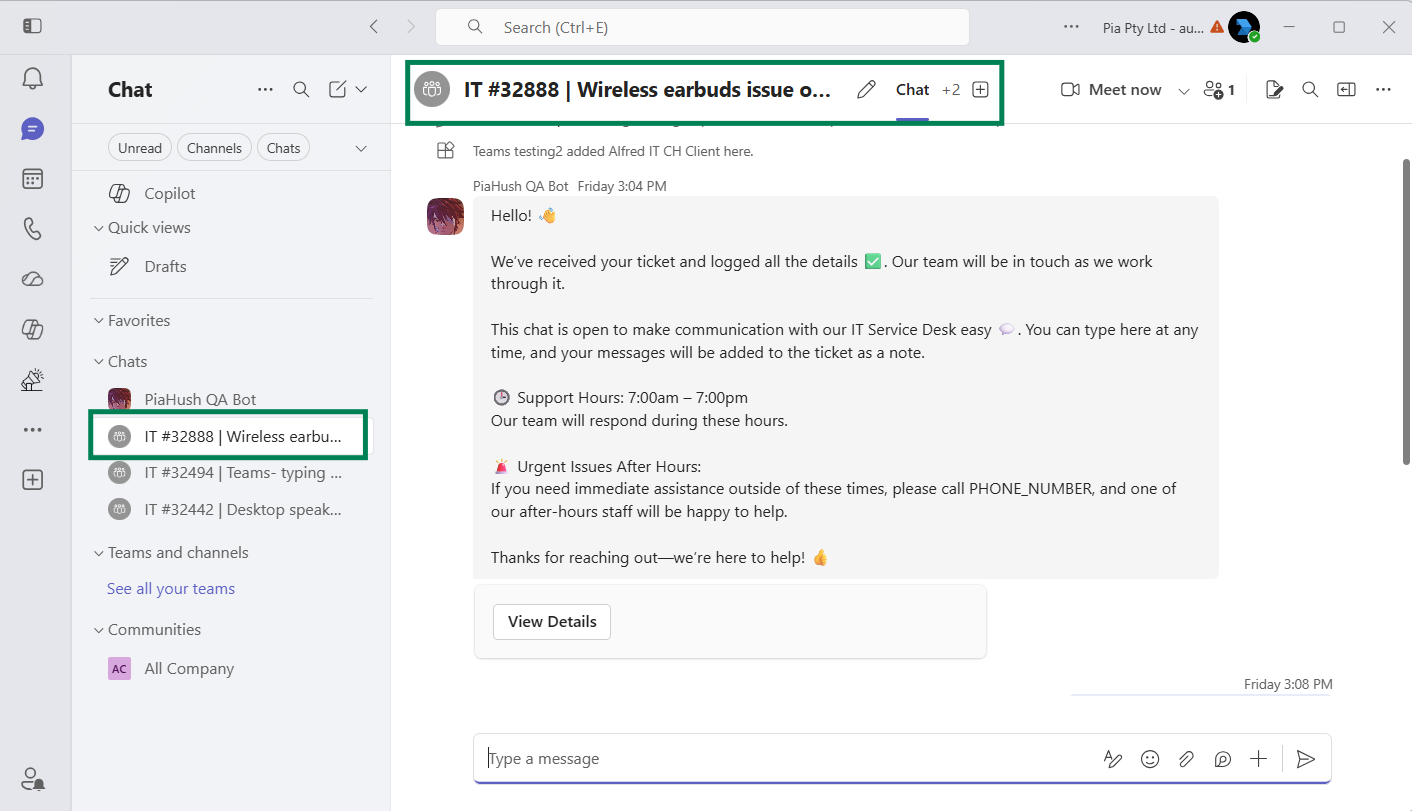Toggle the navigation pane icon in title bar
The width and height of the screenshot is (1412, 811).
point(32,26)
